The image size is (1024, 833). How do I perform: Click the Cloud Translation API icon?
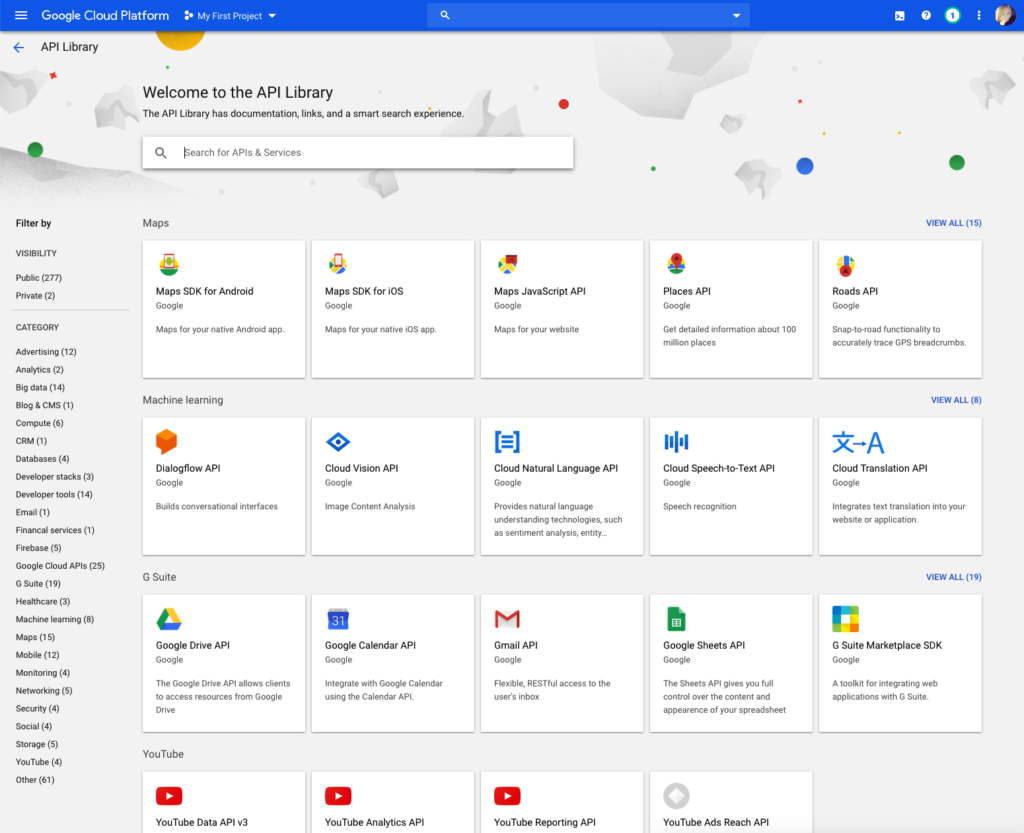click(x=857, y=443)
